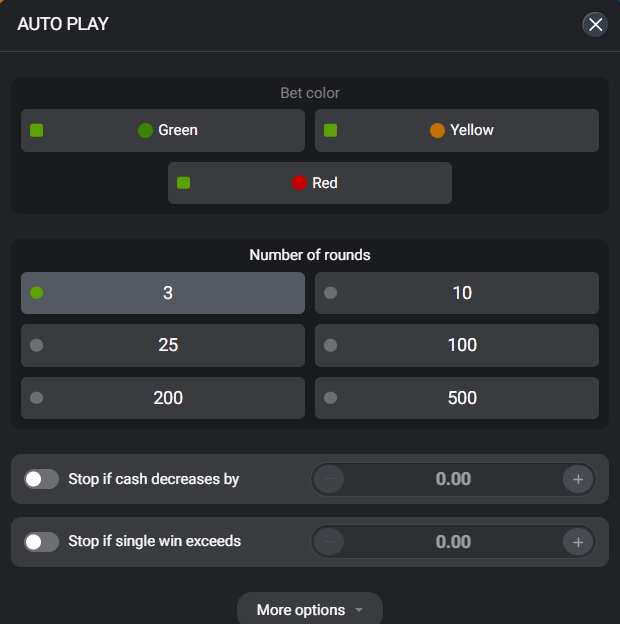Click the yellow color dot icon
The width and height of the screenshot is (620, 624).
pyautogui.click(x=437, y=130)
